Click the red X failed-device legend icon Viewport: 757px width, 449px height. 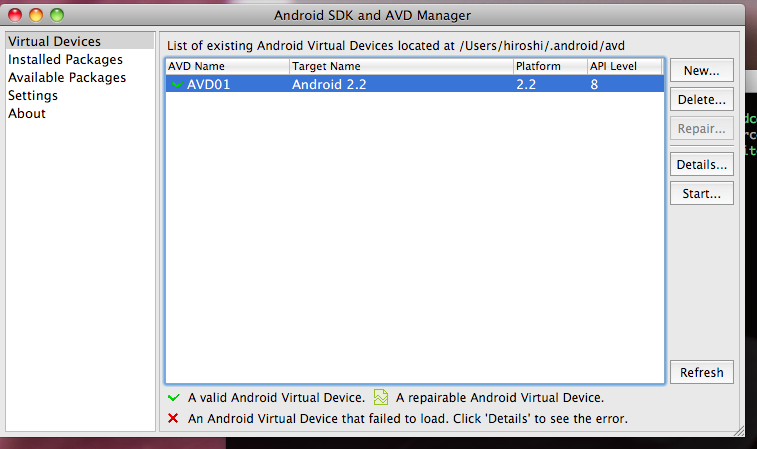click(173, 418)
